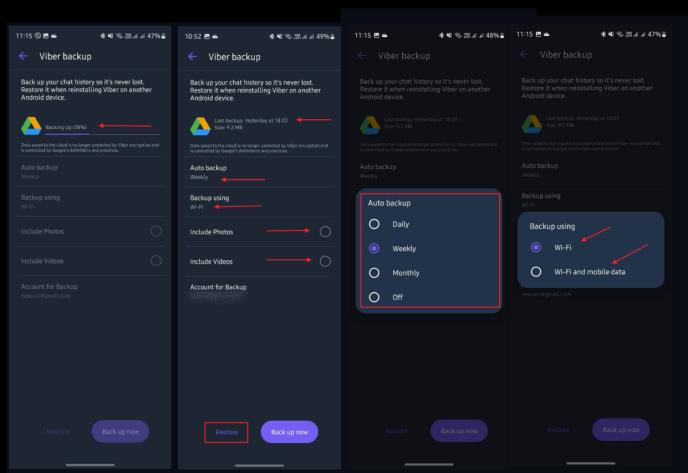Viewport: 688px width, 473px height.
Task: Tap cloud data encryption notice on 10:52 screen
Action: click(x=259, y=148)
